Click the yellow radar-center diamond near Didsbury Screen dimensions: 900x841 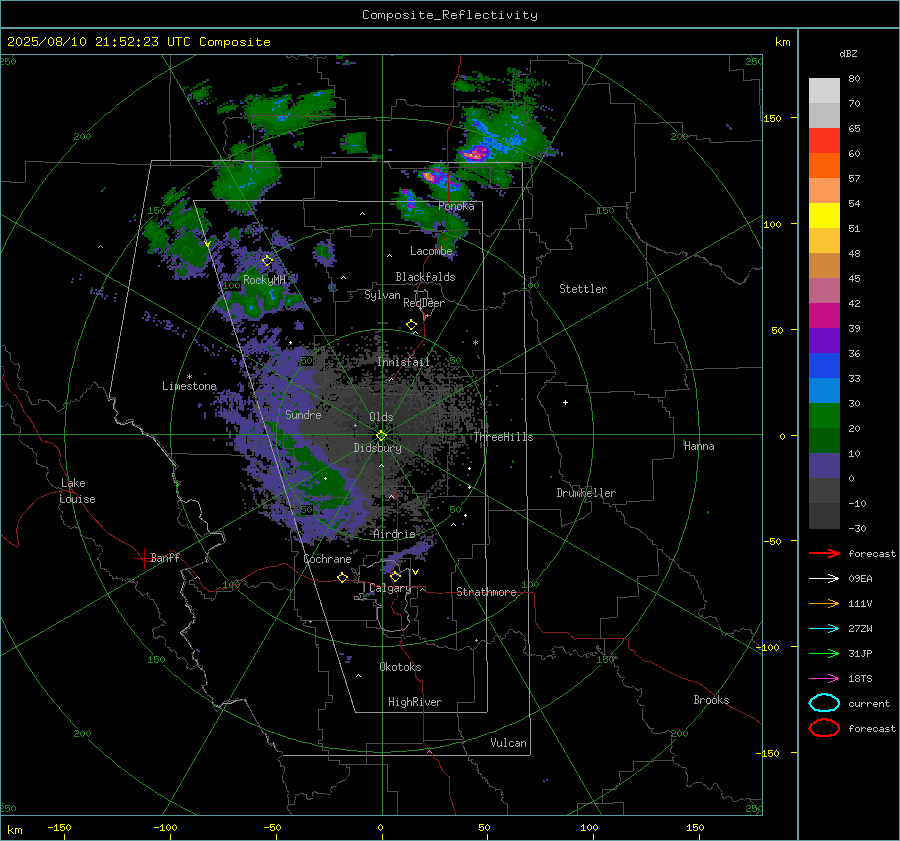pos(381,436)
